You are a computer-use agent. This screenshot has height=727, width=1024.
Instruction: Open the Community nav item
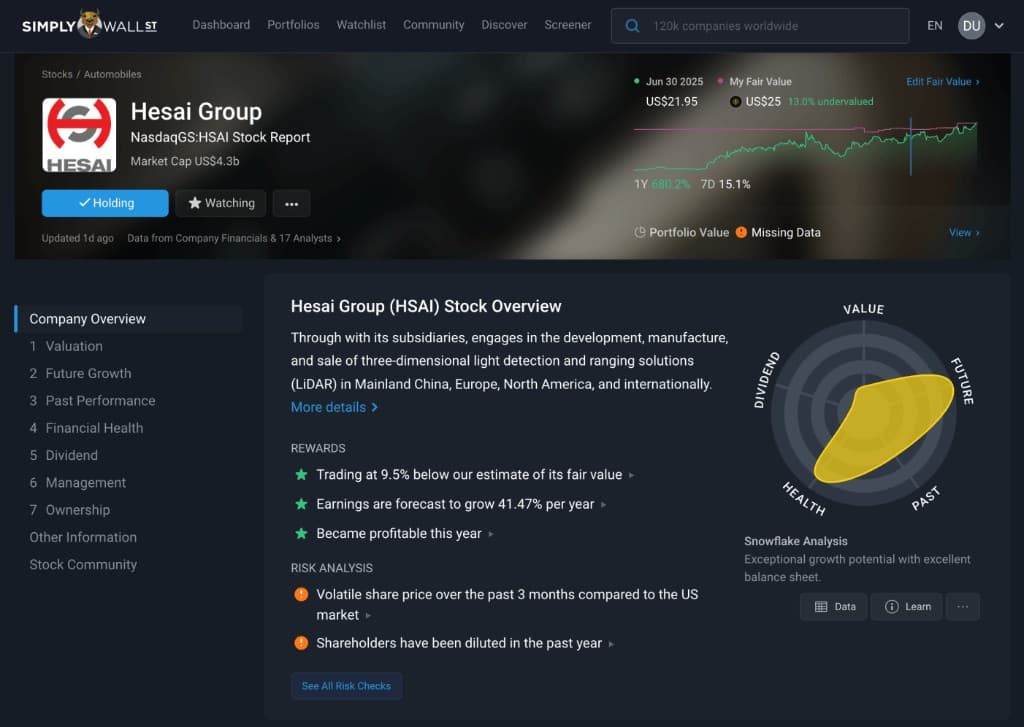tap(434, 25)
